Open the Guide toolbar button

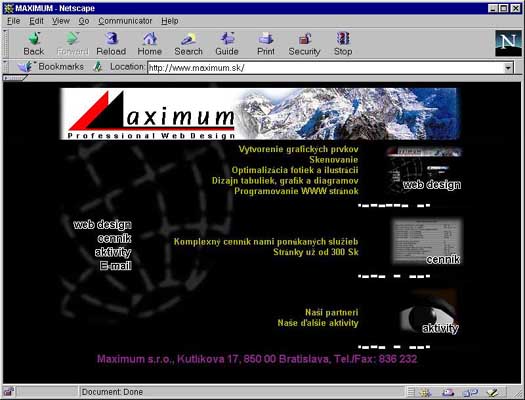(227, 44)
